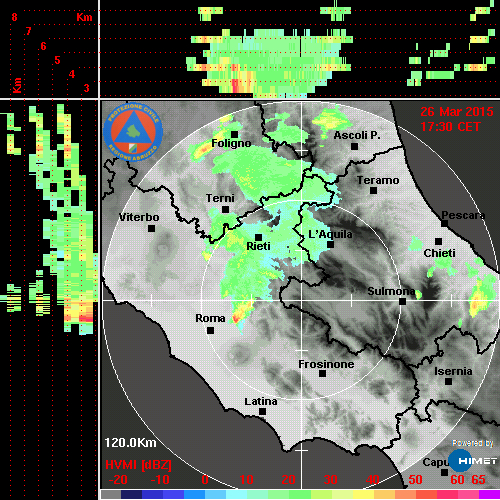Image resolution: width=500 pixels, height=500 pixels.
Task: Select the Viterbo city marker square
Action: click(152, 229)
